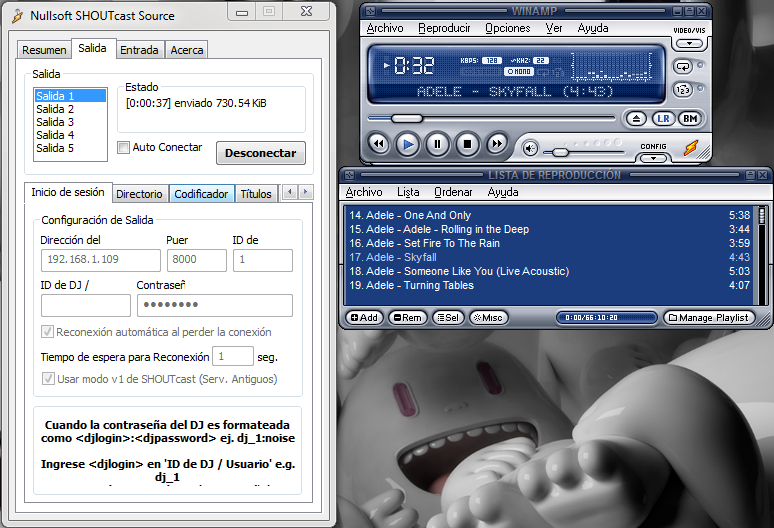This screenshot has height=528, width=774.
Task: Open the Directorio tab
Action: (139, 194)
